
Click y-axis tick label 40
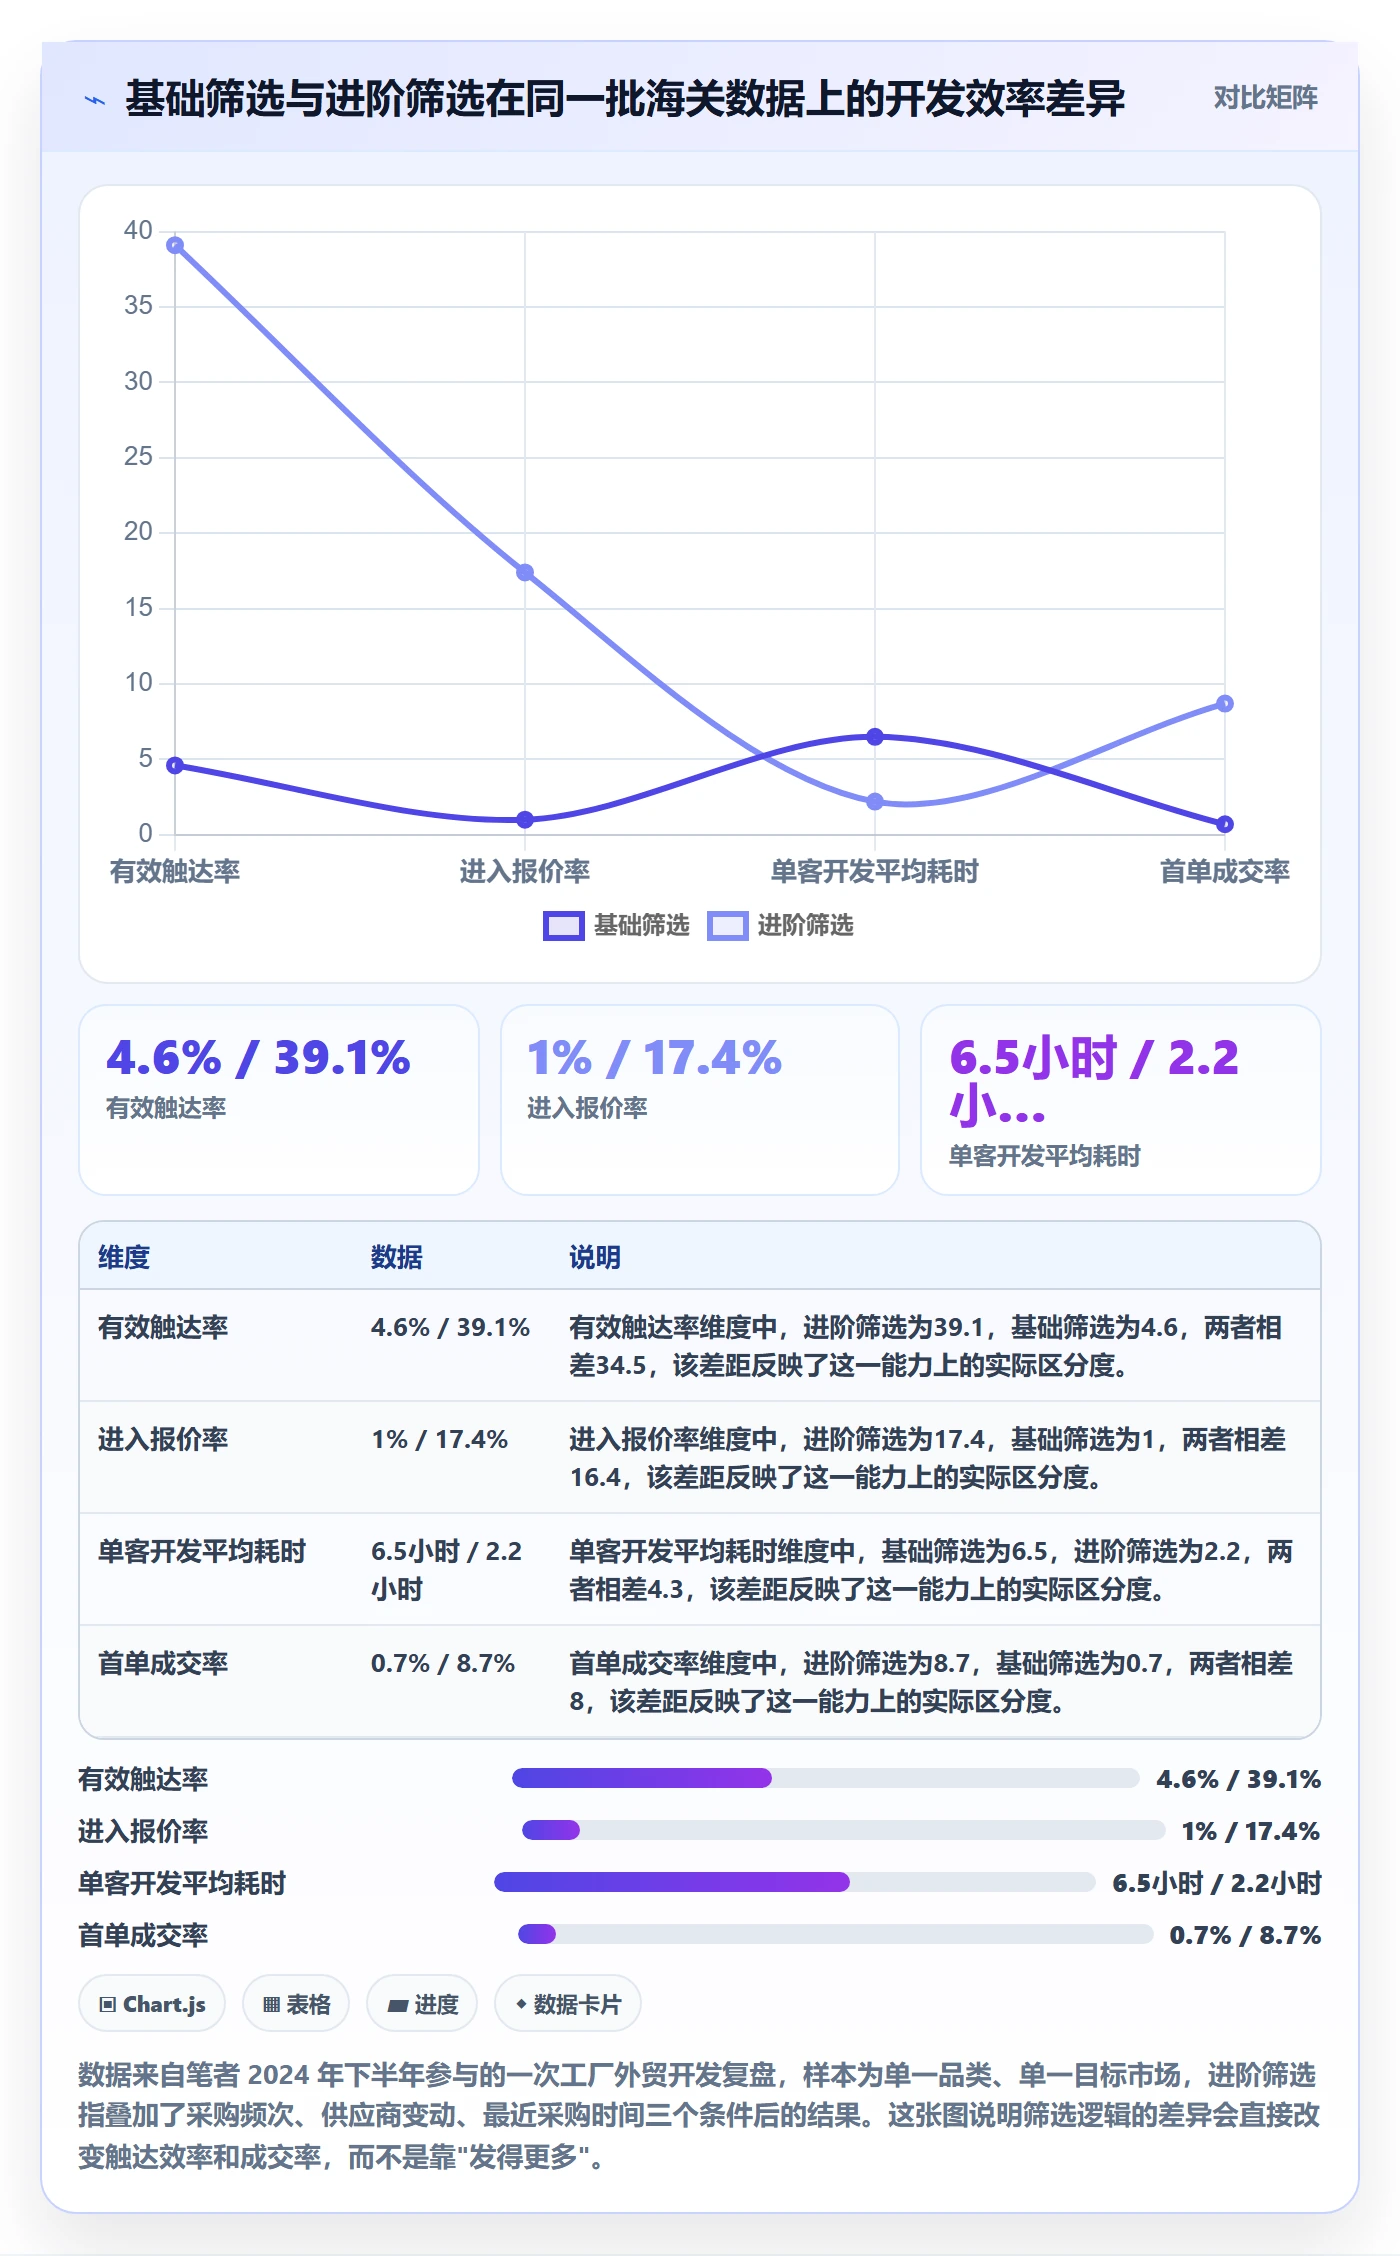click(138, 230)
